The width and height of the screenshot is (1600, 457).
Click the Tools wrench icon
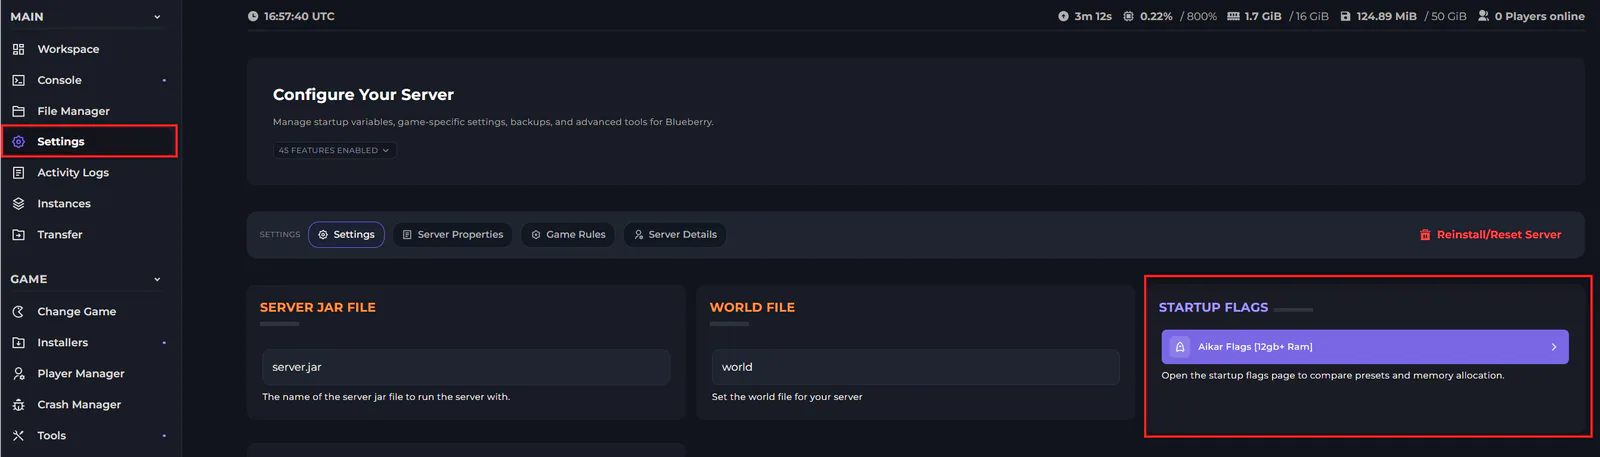click(x=18, y=436)
